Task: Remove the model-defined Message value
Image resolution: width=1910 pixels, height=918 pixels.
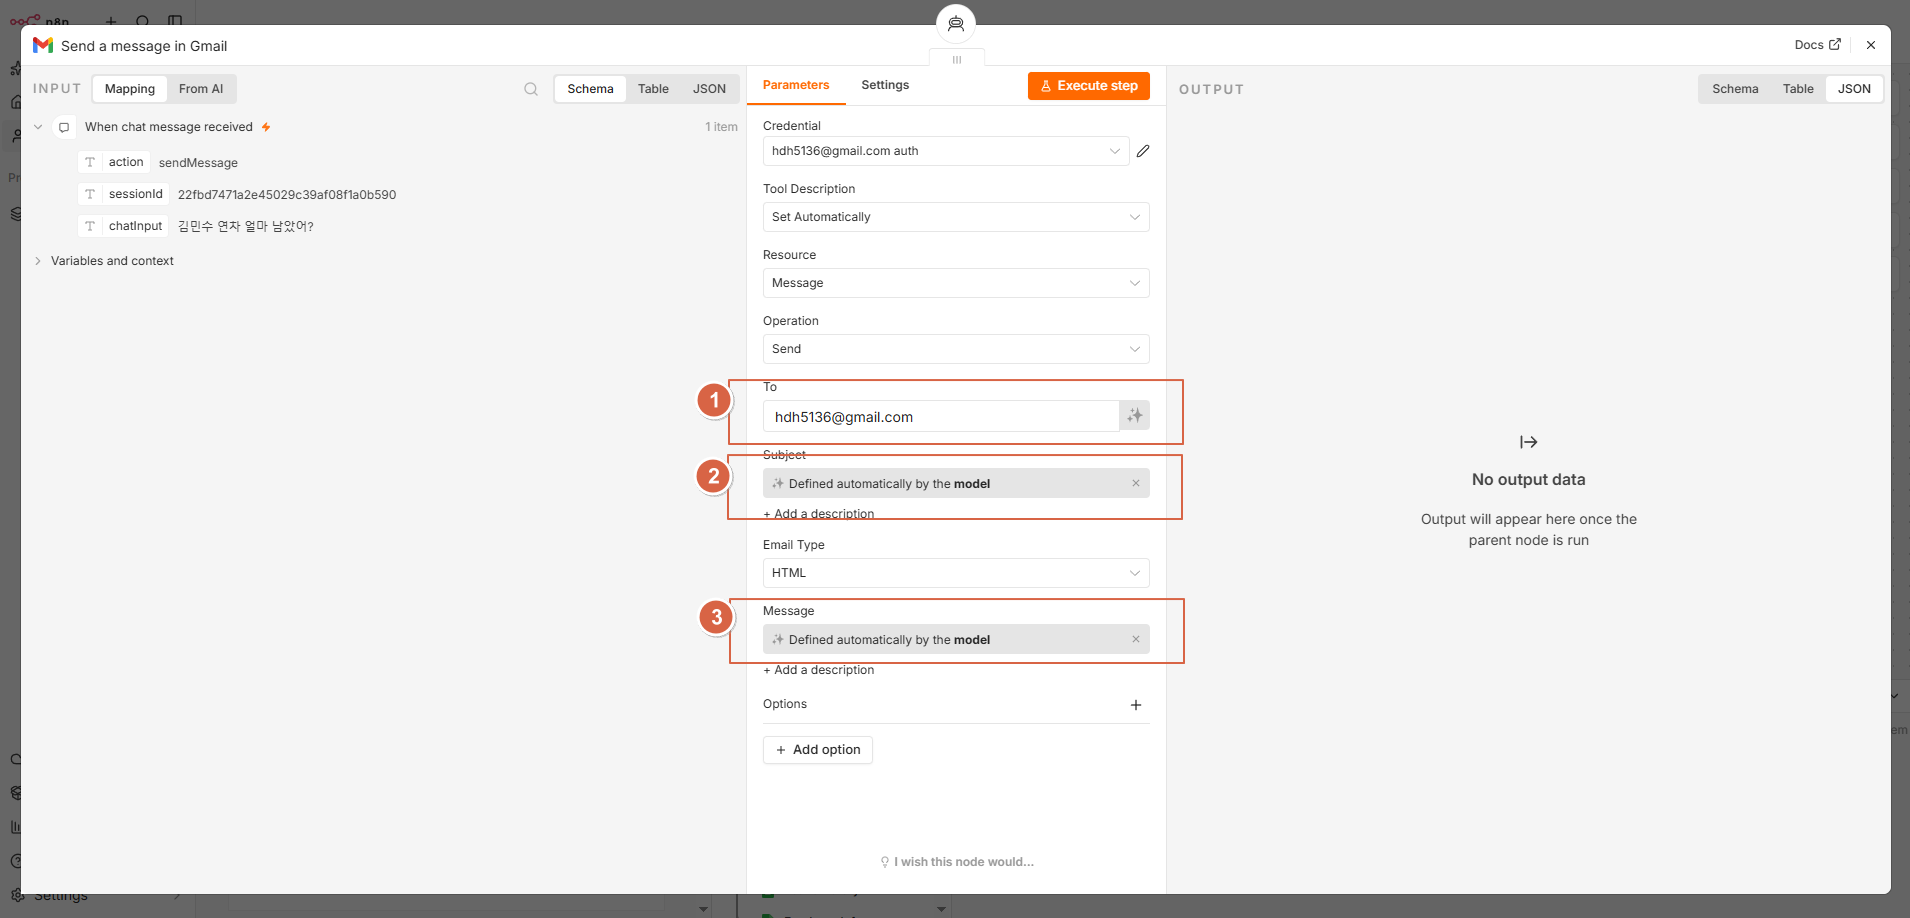Action: pyautogui.click(x=1136, y=640)
